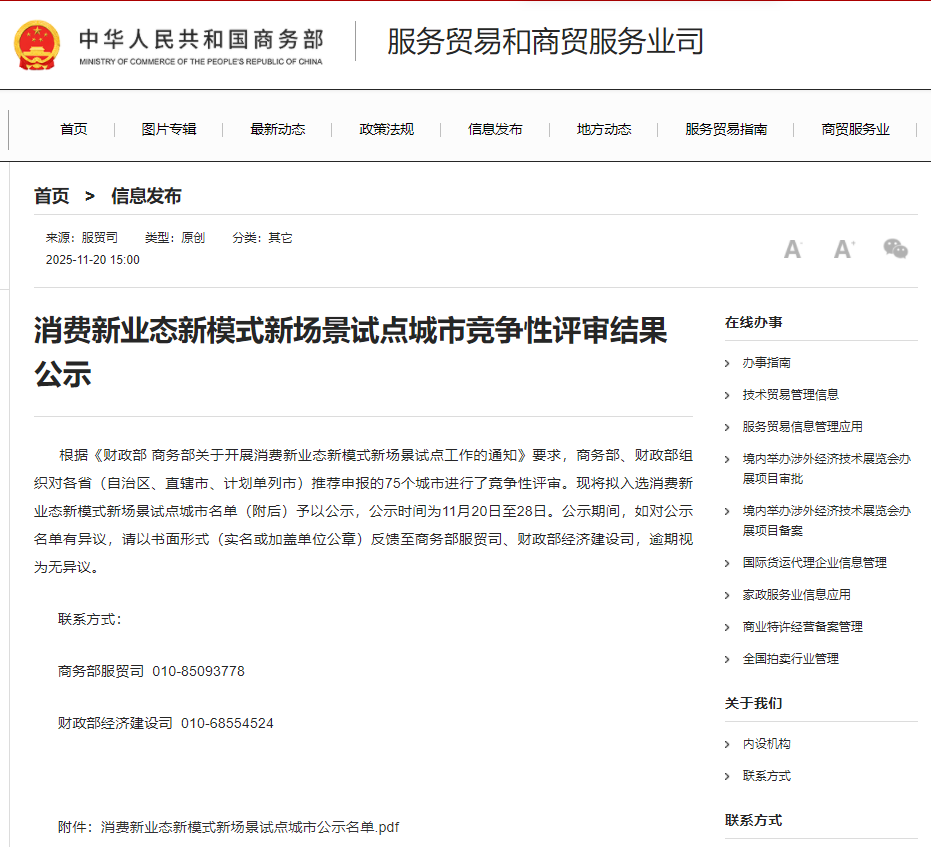931x847 pixels.
Task: Click the decrease font size A- icon
Action: pyautogui.click(x=792, y=249)
